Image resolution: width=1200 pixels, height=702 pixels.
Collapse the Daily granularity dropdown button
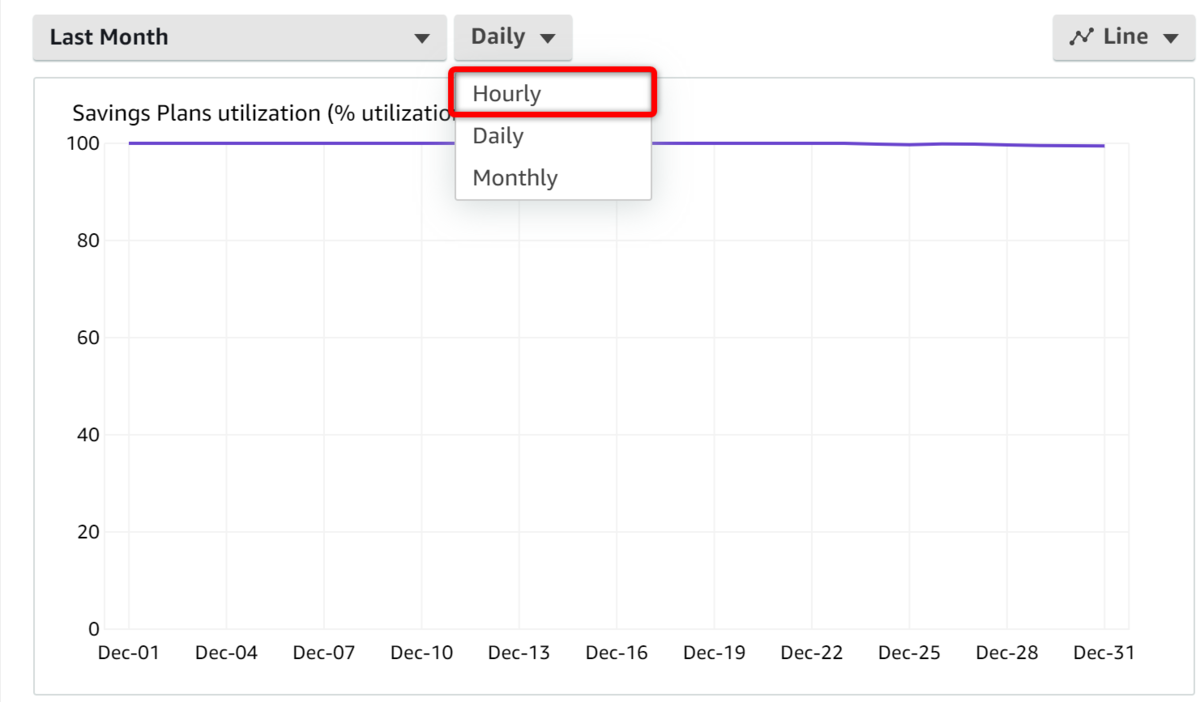coord(513,37)
